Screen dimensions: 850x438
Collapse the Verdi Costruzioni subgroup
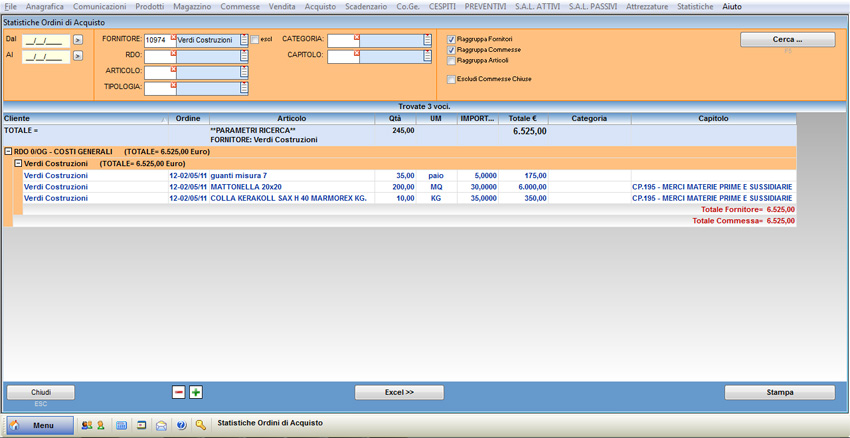click(18, 163)
